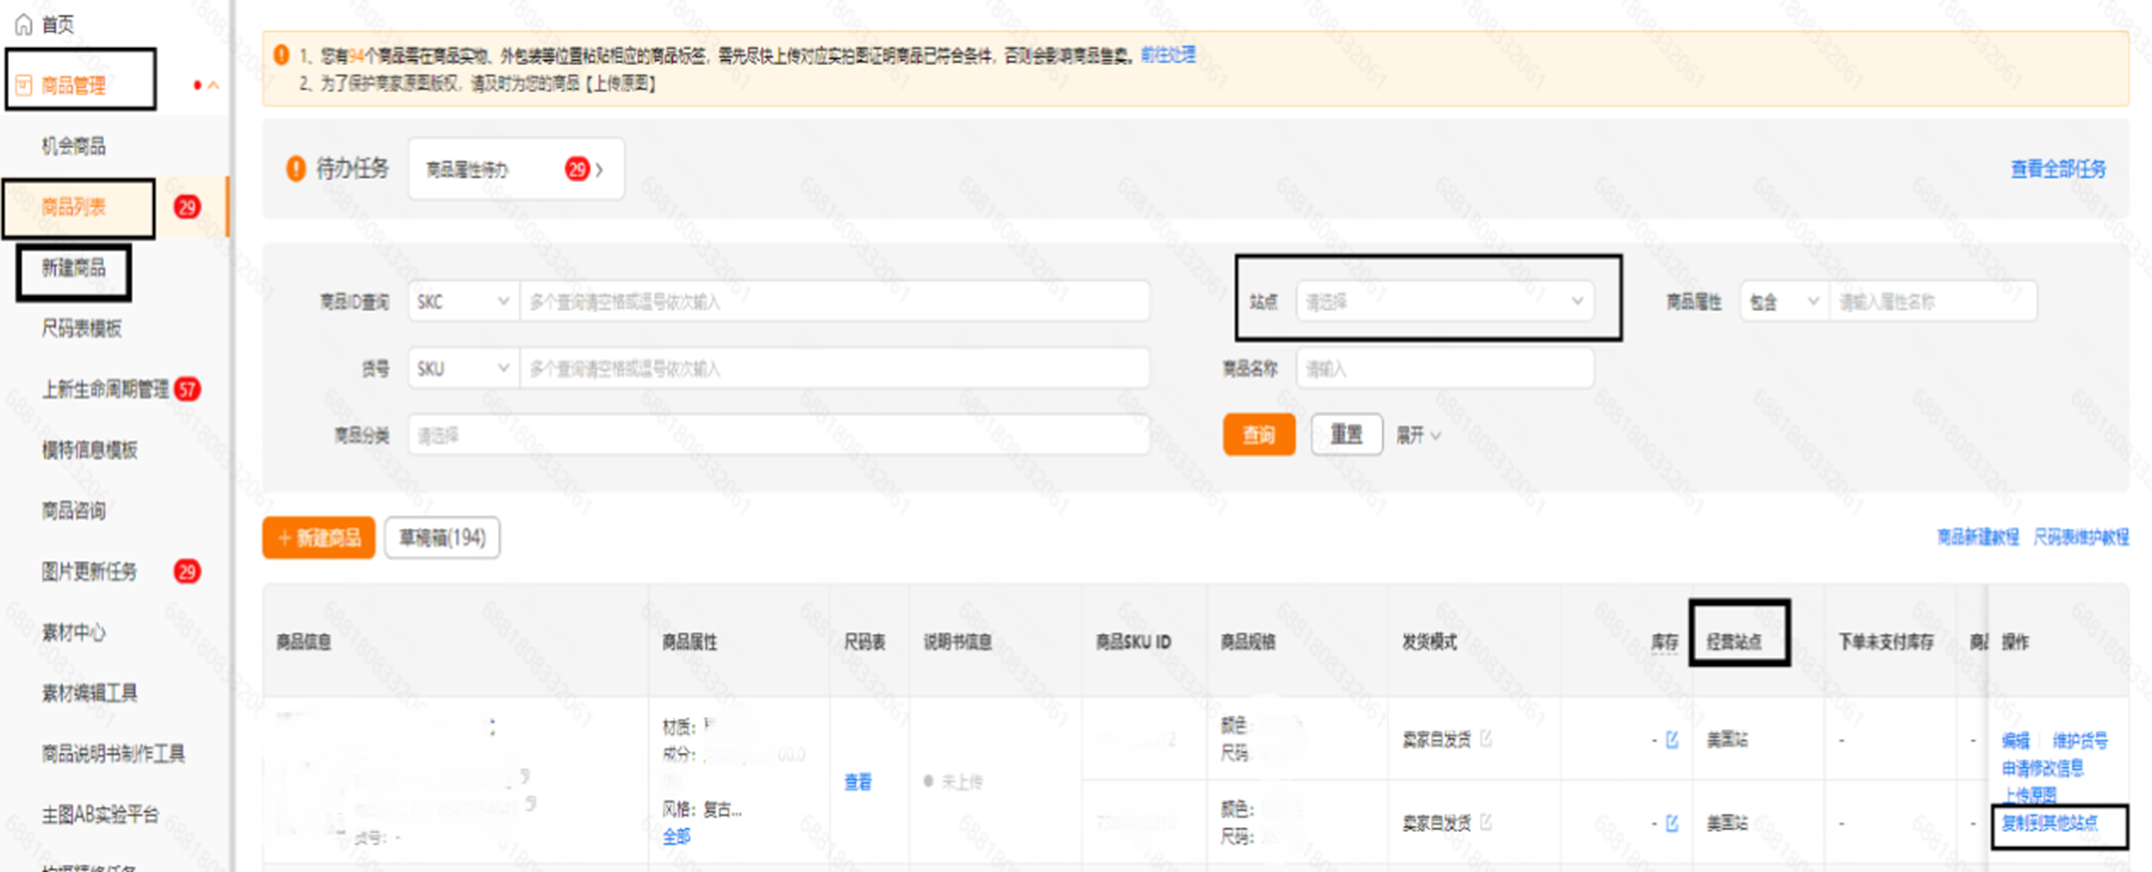The image size is (2152, 872).
Task: Click the 复制到其他站点 link
Action: tap(2050, 823)
